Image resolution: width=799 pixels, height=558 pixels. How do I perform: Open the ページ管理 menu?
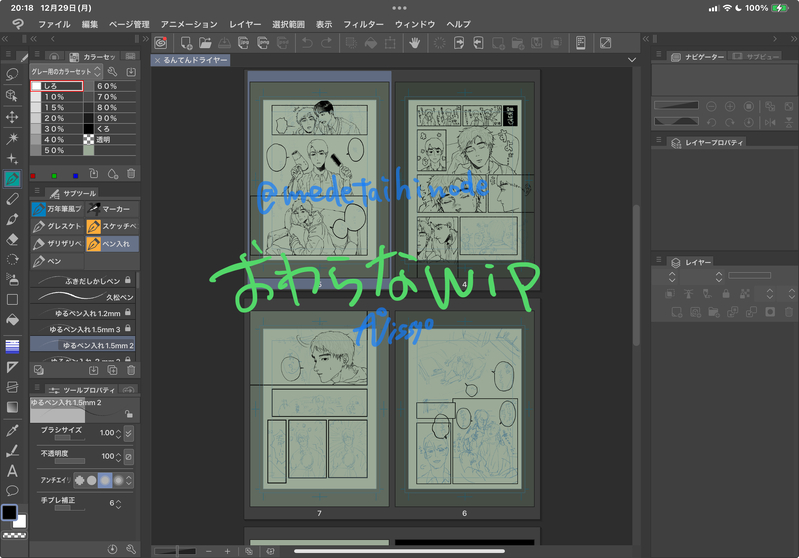coord(129,24)
